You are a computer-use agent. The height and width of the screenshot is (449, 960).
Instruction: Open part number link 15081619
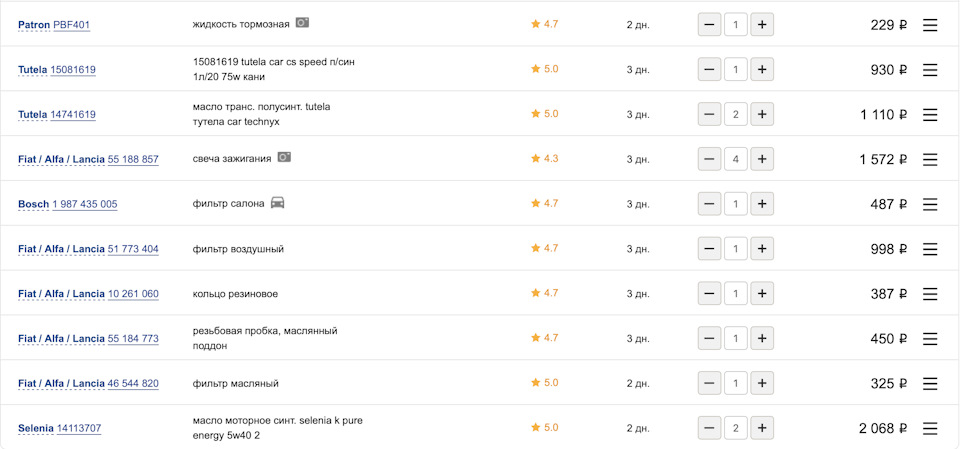tap(73, 70)
